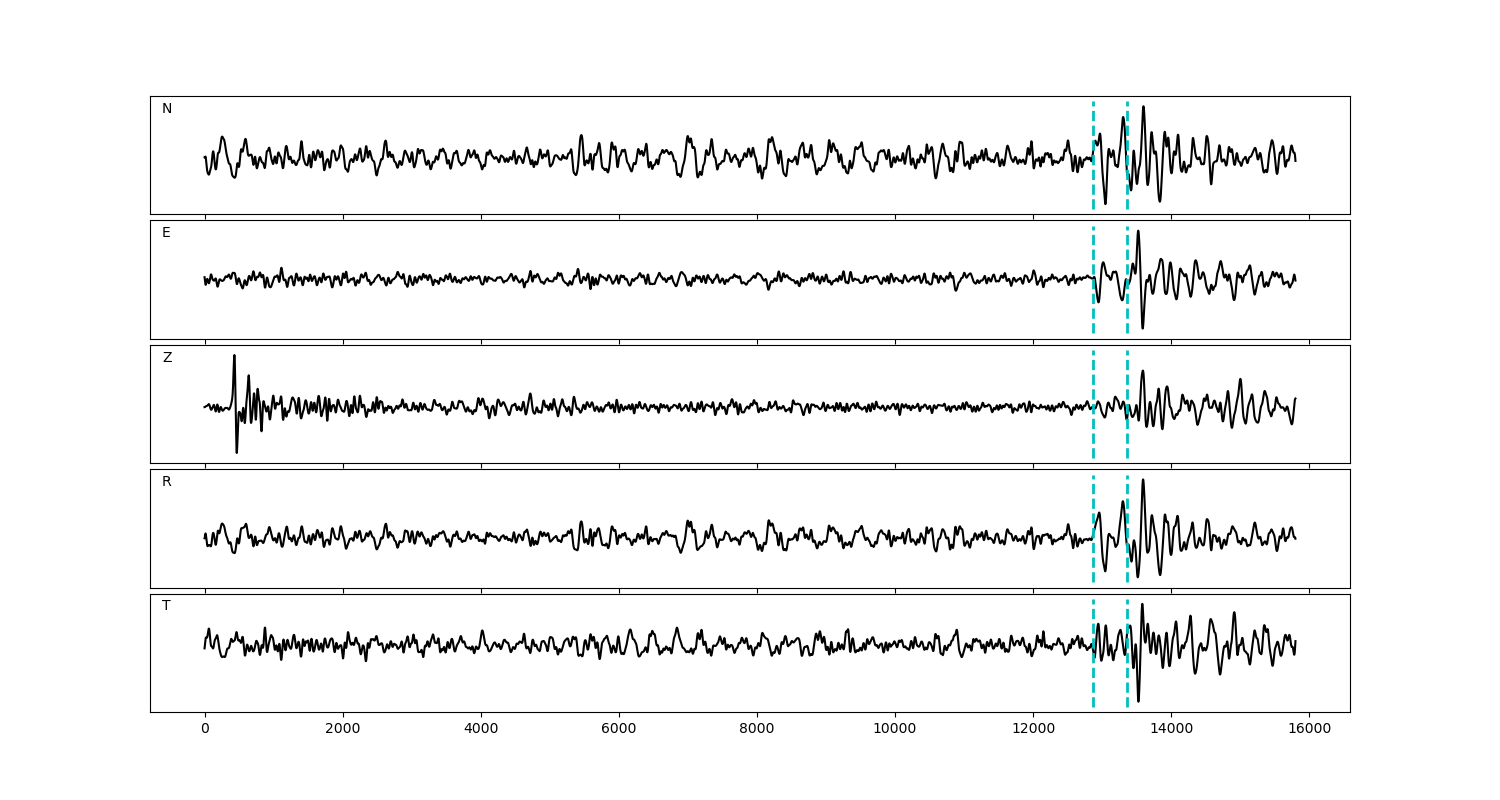
Task: Click the 2000 x-axis tick label
Action: 343,730
